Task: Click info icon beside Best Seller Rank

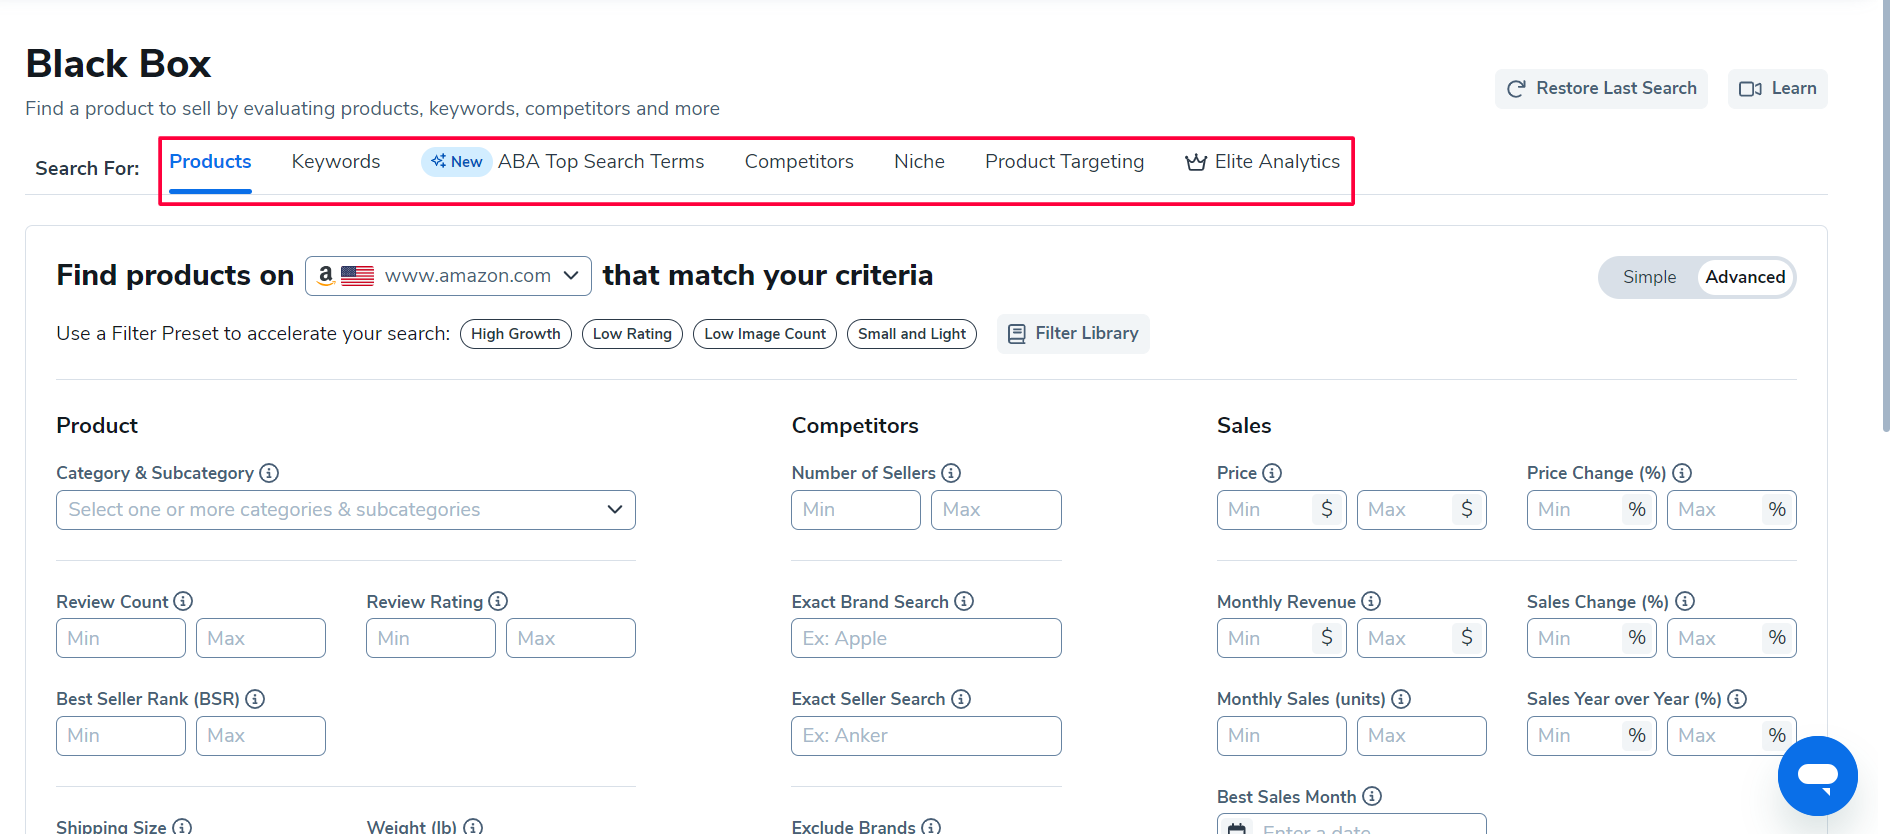Action: tap(255, 699)
